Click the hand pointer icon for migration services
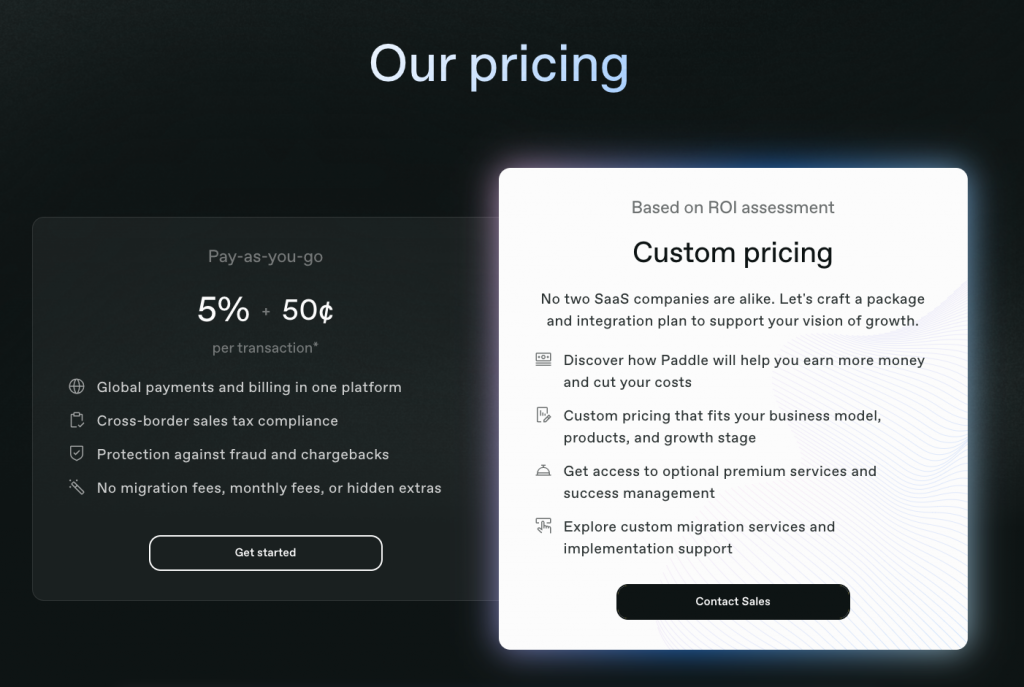Image resolution: width=1024 pixels, height=687 pixels. [543, 526]
